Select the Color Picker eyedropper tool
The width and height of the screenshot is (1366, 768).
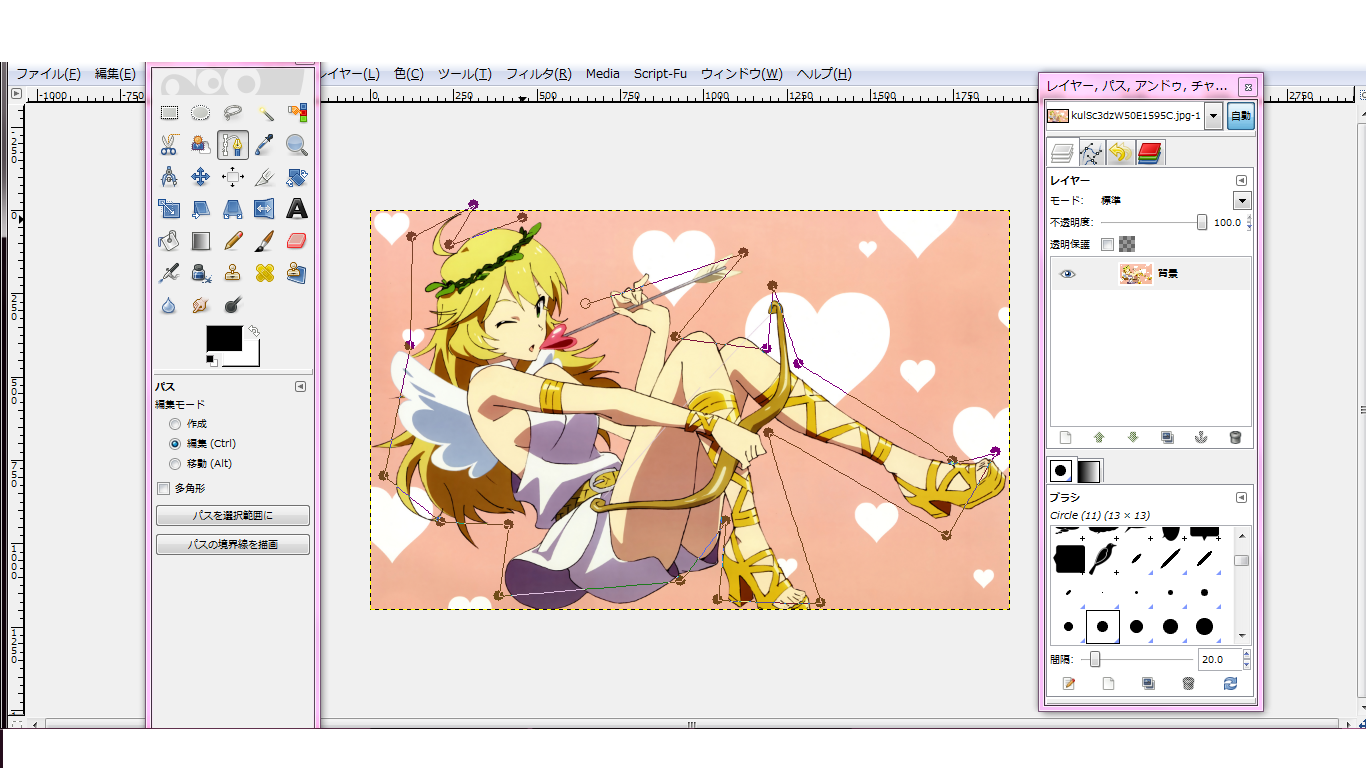click(265, 145)
